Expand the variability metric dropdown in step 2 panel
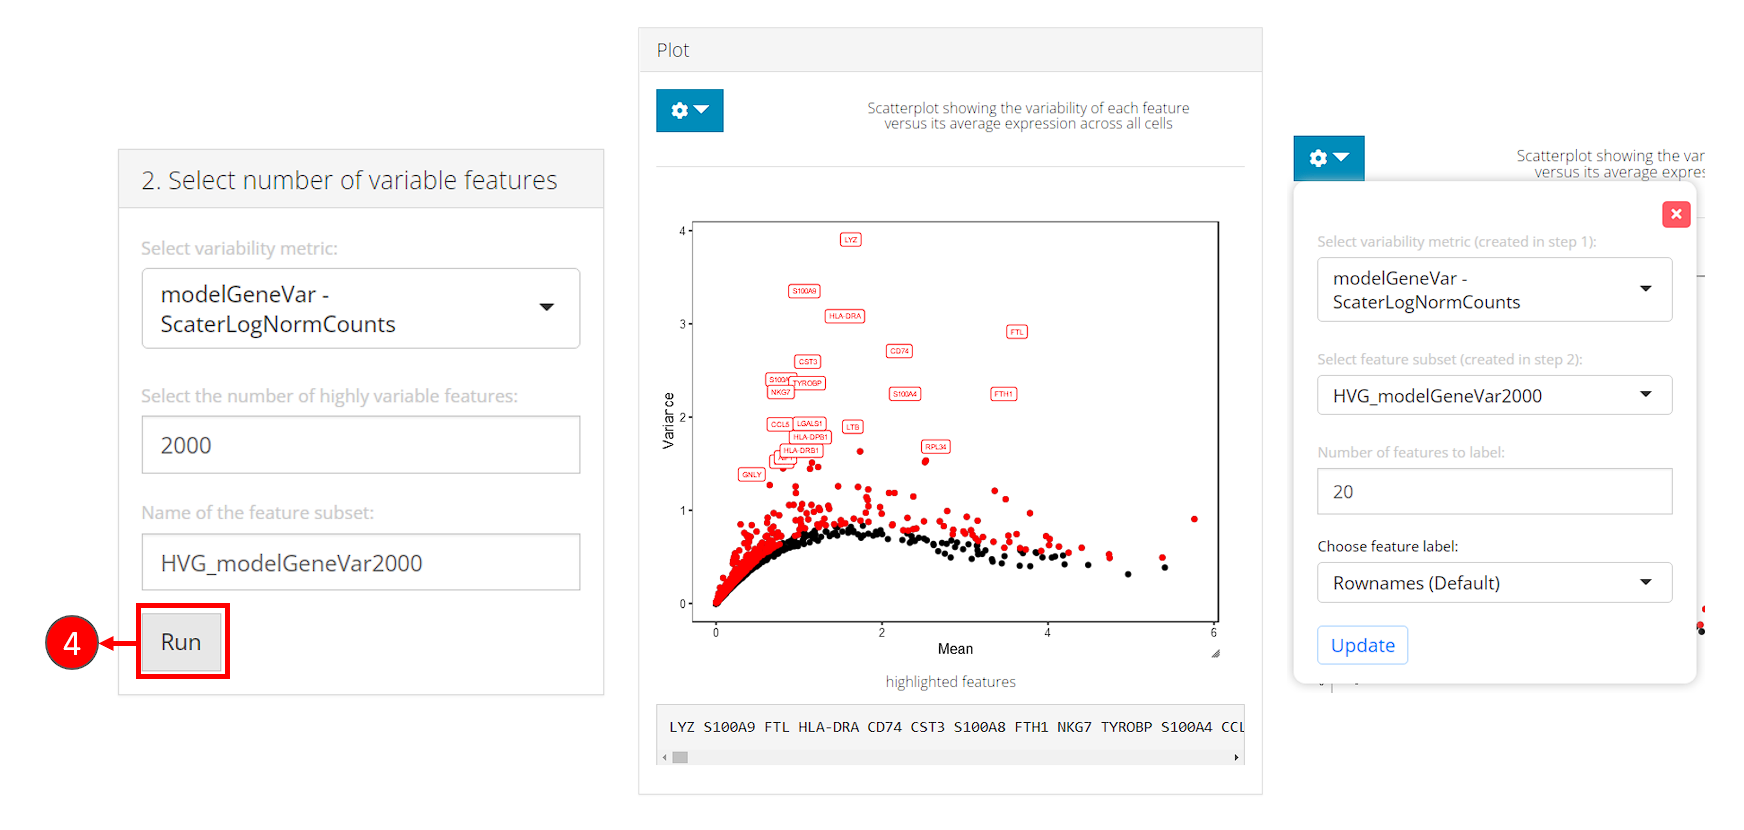Screen dimensions: 1744x830 click(360, 308)
